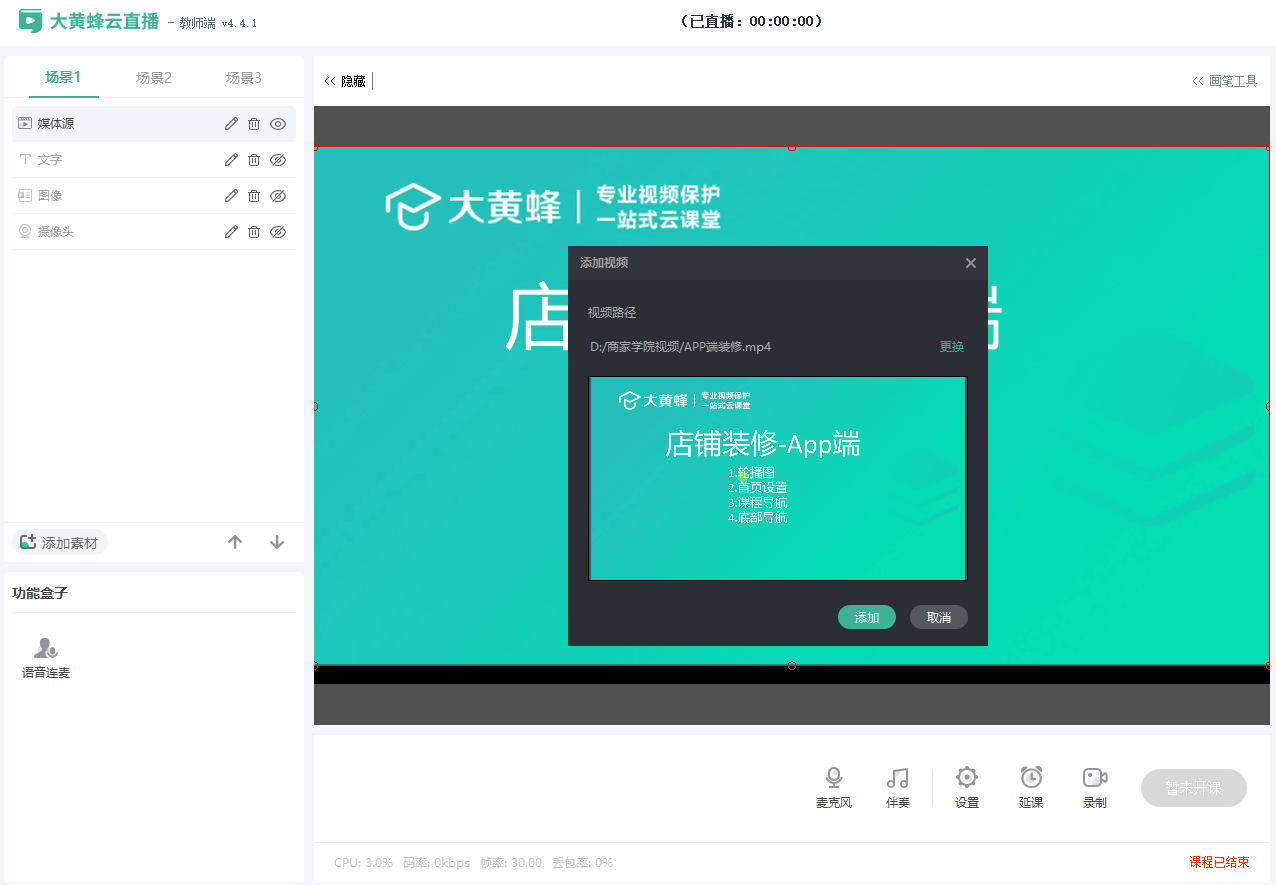The width and height of the screenshot is (1276, 885).
Task: Show the hidden 图像 source
Action: [x=278, y=196]
